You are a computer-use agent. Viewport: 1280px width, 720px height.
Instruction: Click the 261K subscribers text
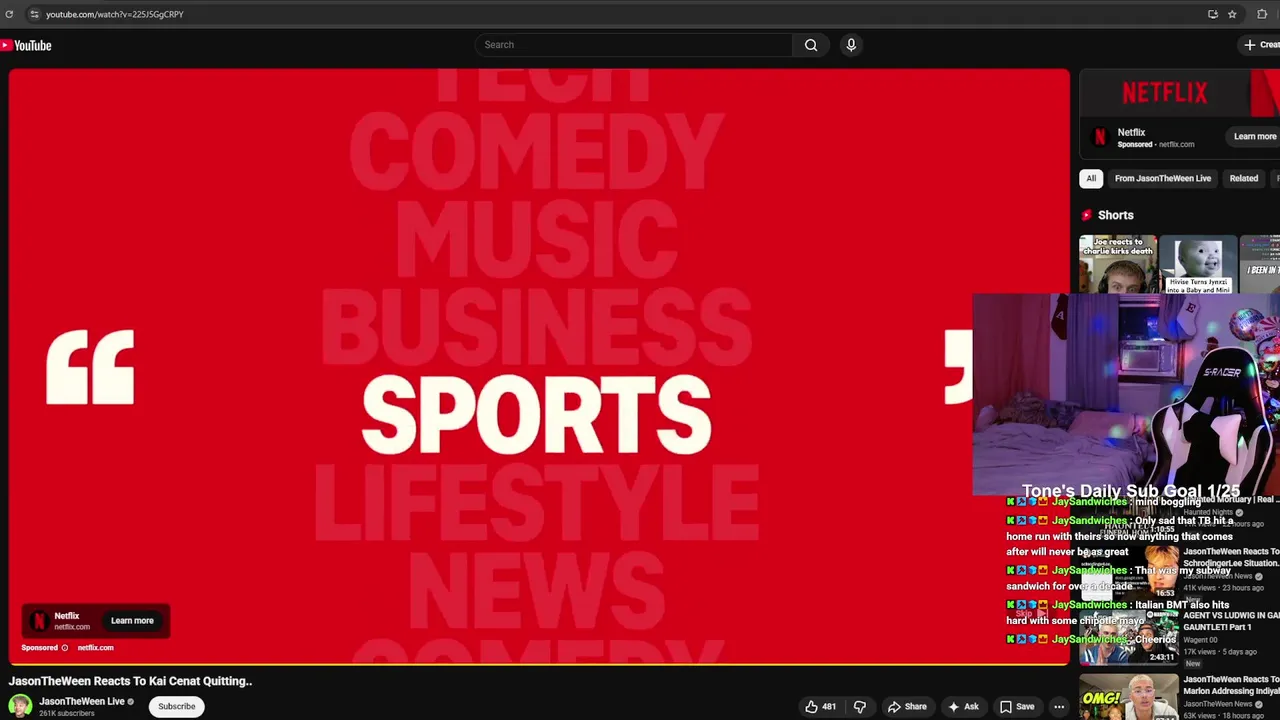coord(67,714)
